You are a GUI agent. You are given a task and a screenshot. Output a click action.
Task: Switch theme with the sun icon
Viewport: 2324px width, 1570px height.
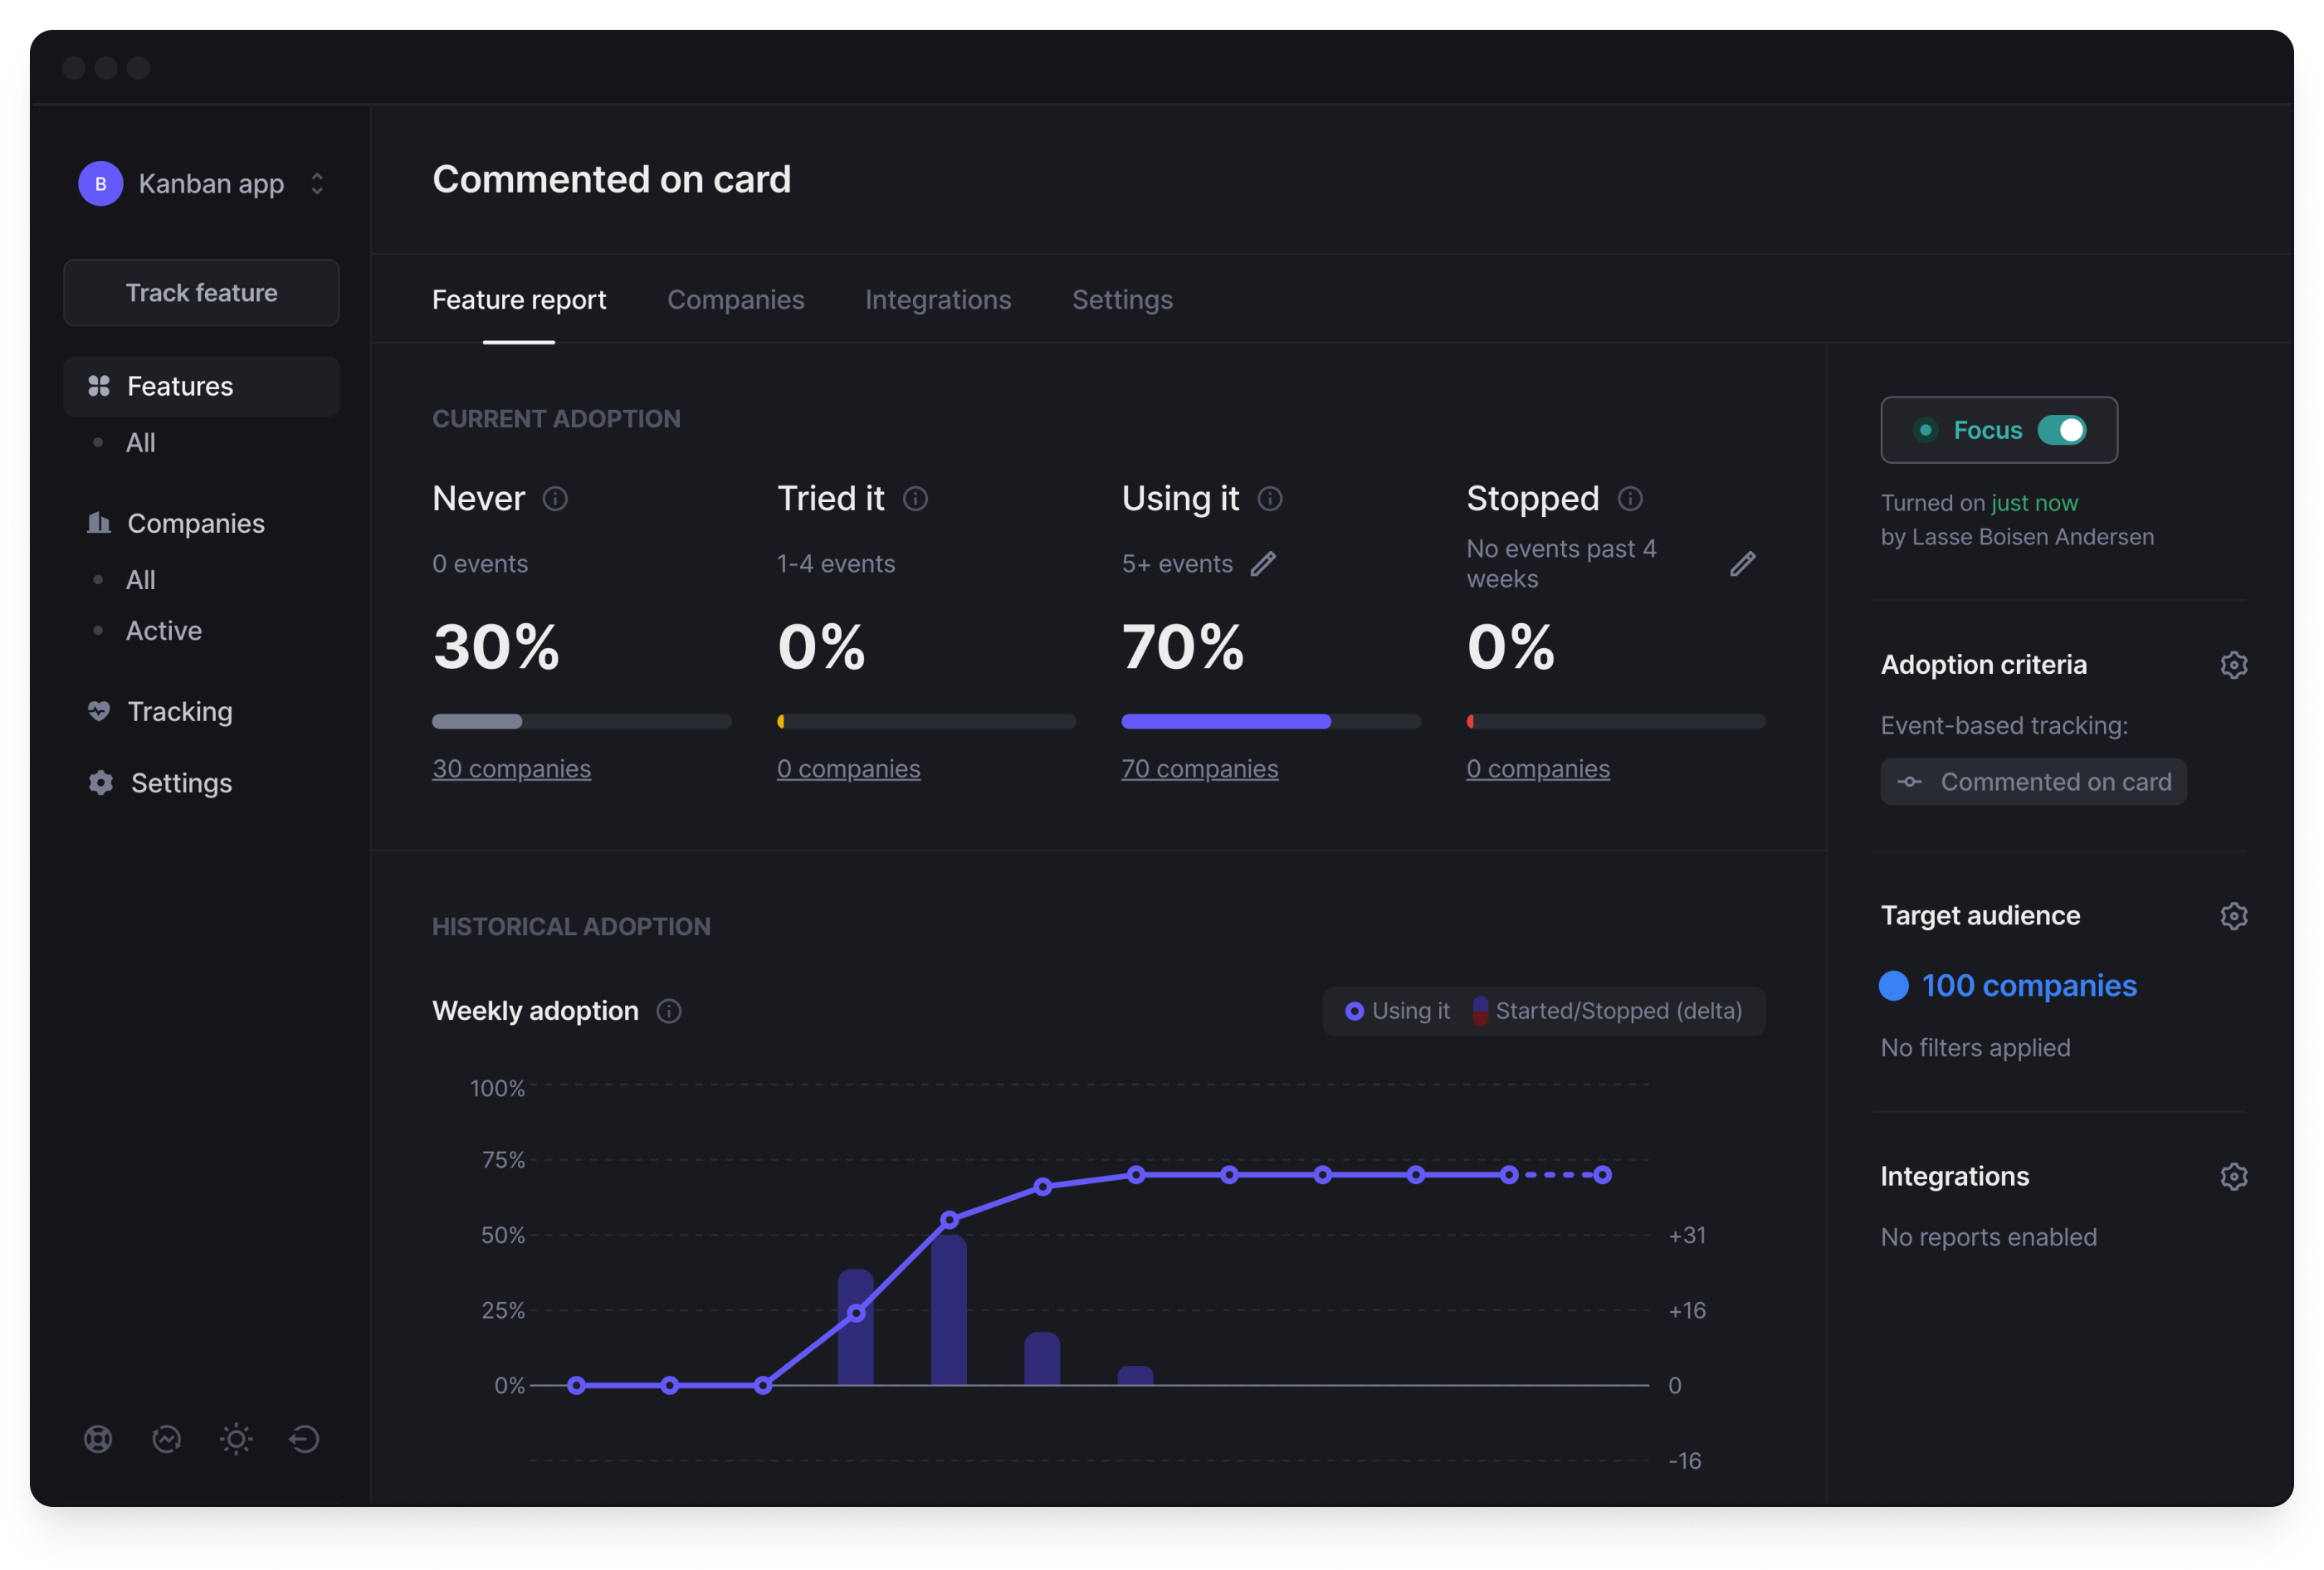236,1439
